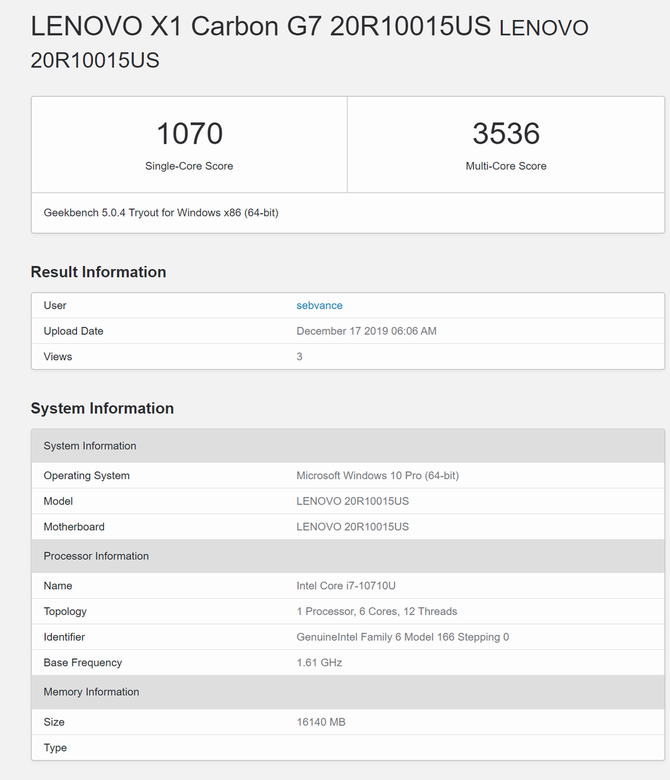Click the Intel Core i7-10710U processor name

346,586
